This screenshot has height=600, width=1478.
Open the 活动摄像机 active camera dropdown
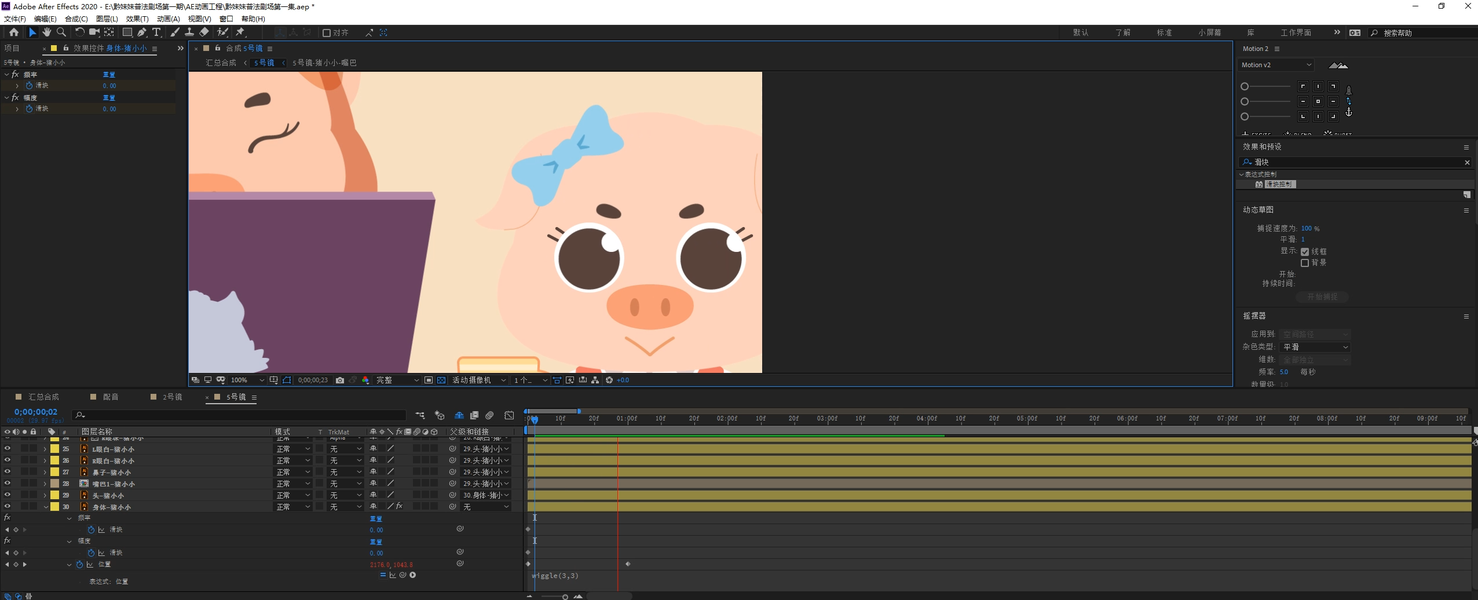click(x=479, y=380)
